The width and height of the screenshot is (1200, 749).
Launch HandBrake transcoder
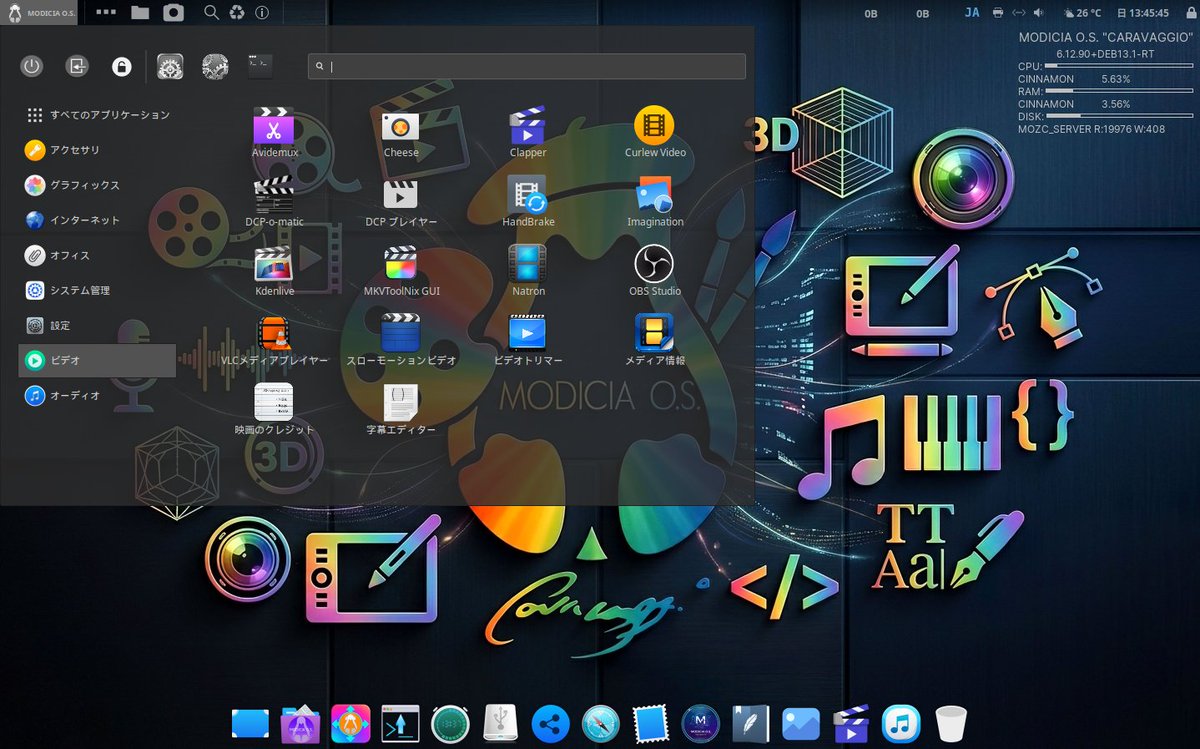pos(528,202)
